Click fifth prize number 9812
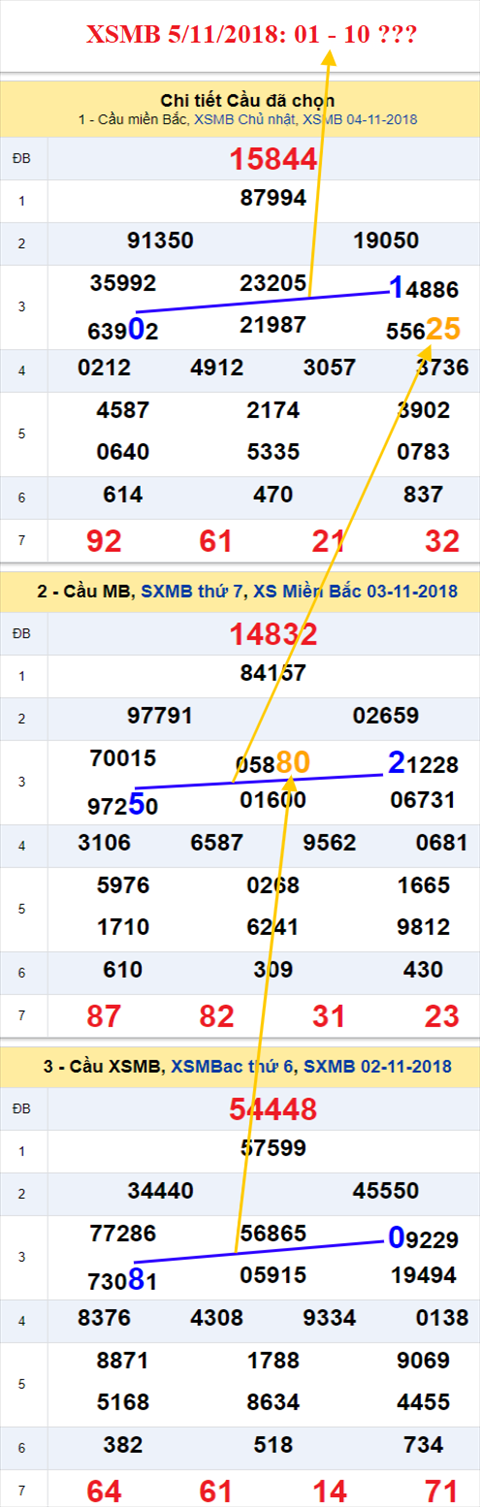Image resolution: width=480 pixels, height=1507 pixels. pyautogui.click(x=423, y=927)
